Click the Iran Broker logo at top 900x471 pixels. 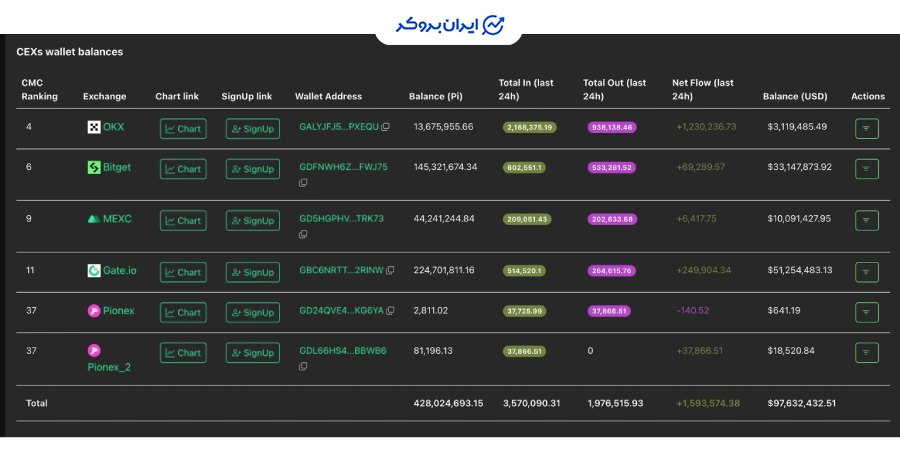pyautogui.click(x=449, y=25)
